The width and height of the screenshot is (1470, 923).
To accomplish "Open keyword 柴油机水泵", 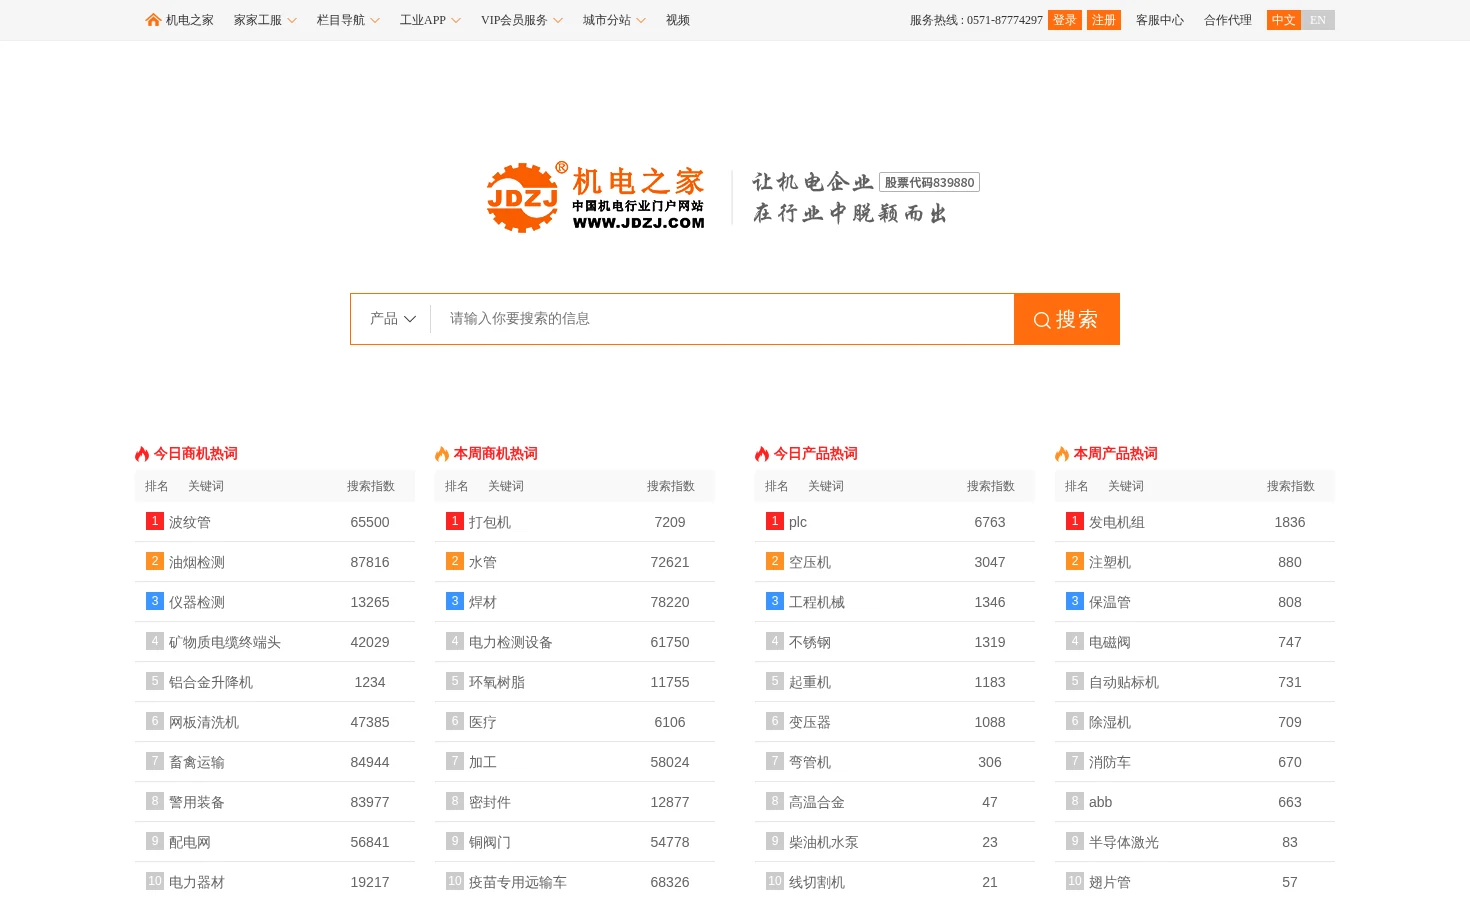I will [x=824, y=842].
